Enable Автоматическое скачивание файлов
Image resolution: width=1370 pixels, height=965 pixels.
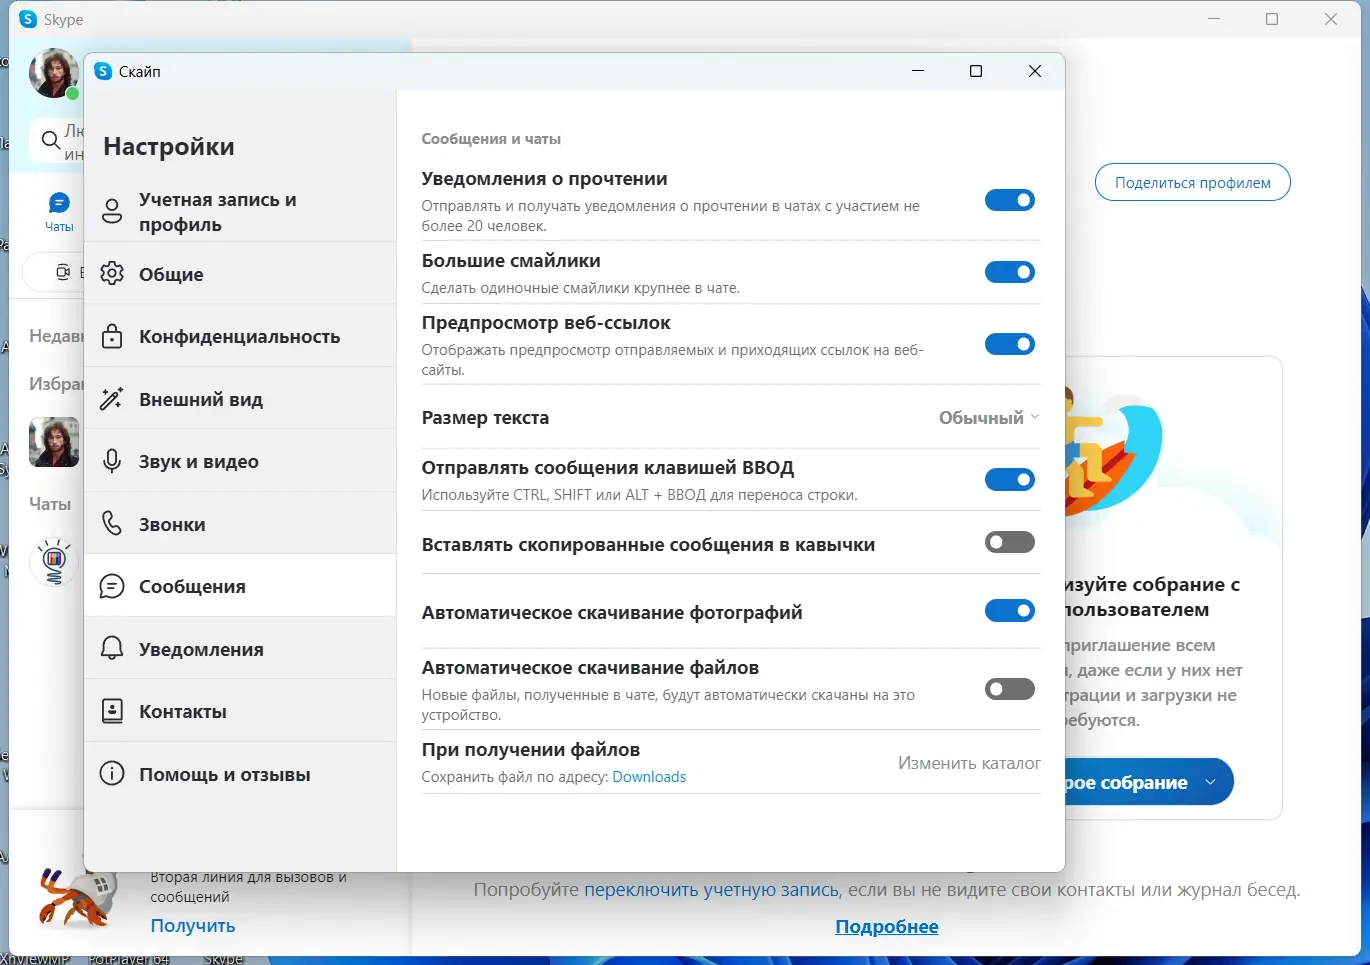click(x=1009, y=688)
